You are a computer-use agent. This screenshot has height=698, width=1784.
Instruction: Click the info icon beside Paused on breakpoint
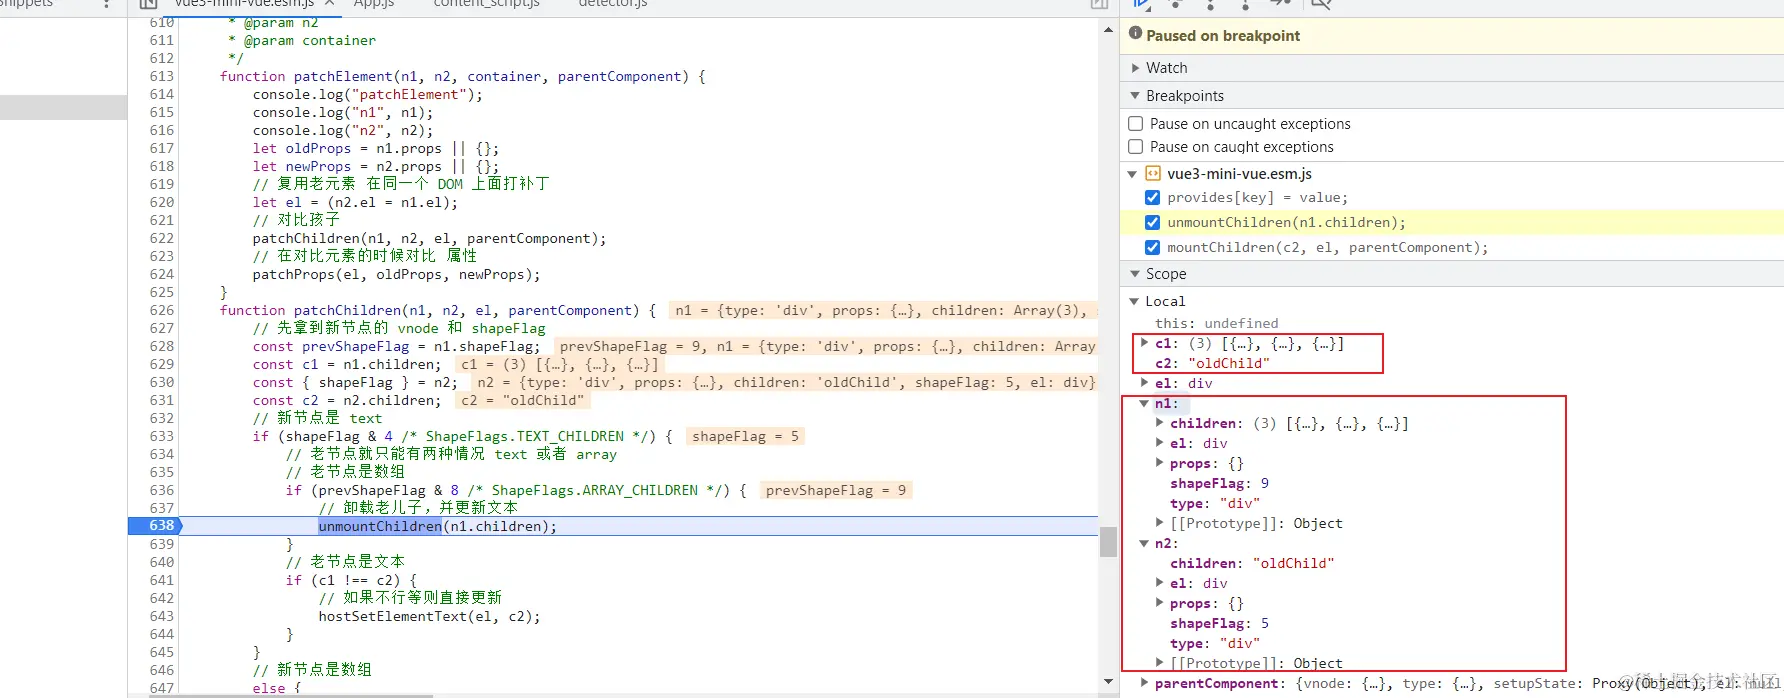pos(1135,34)
